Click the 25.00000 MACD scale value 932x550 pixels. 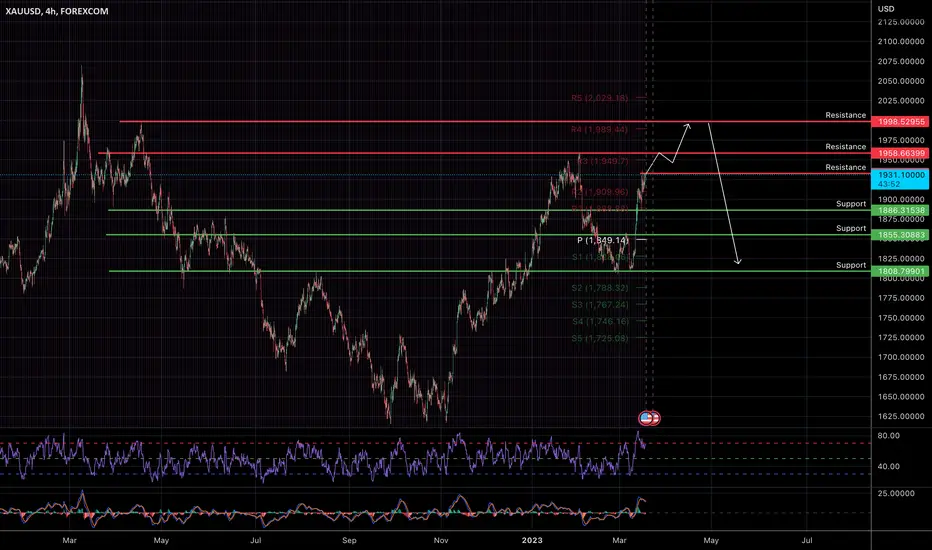[x=896, y=494]
